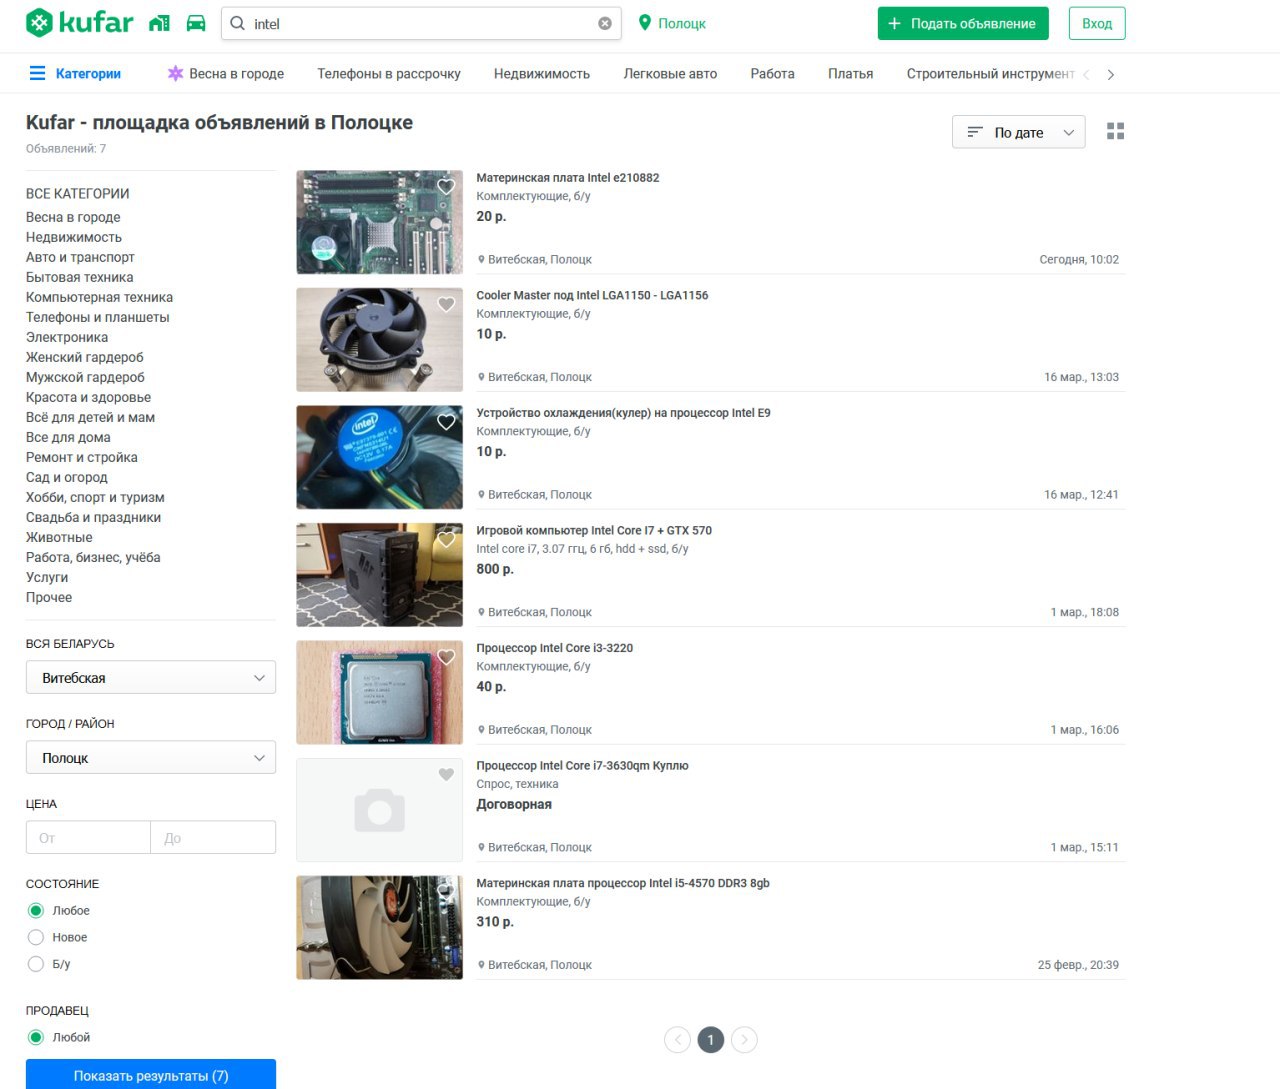Open Авто и транспорт sidebar category

click(80, 257)
